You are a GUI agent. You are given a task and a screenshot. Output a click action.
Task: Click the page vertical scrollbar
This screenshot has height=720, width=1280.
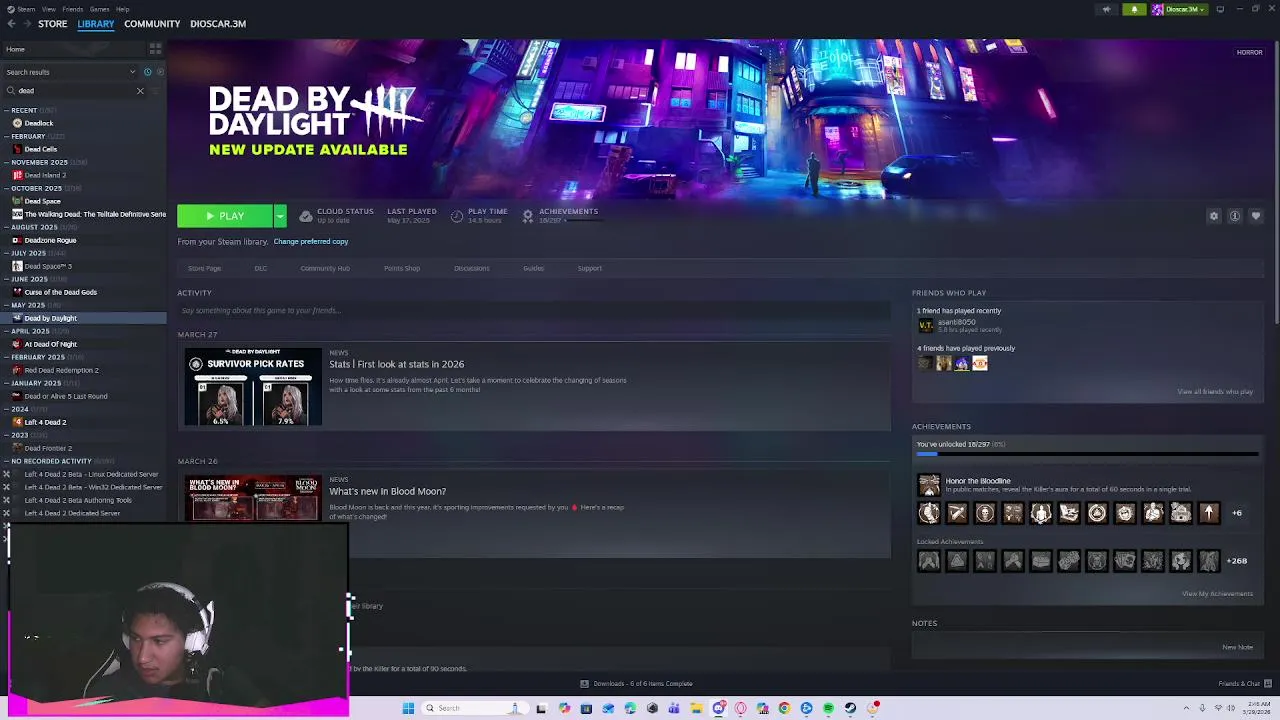click(1276, 180)
